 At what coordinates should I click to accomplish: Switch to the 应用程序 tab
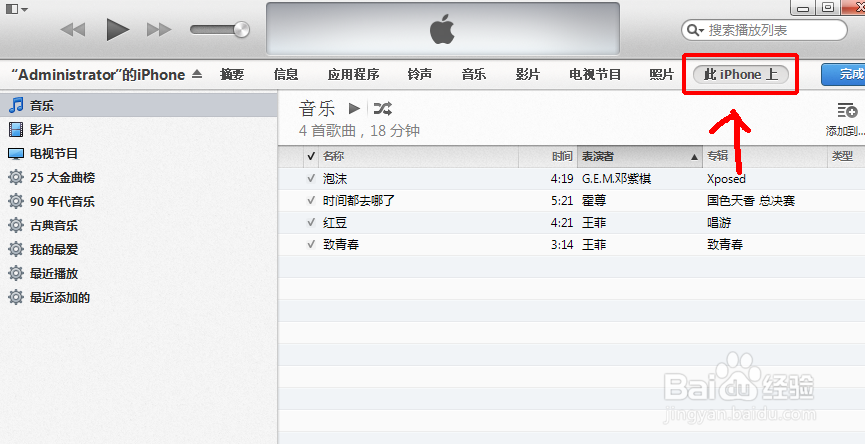click(353, 74)
